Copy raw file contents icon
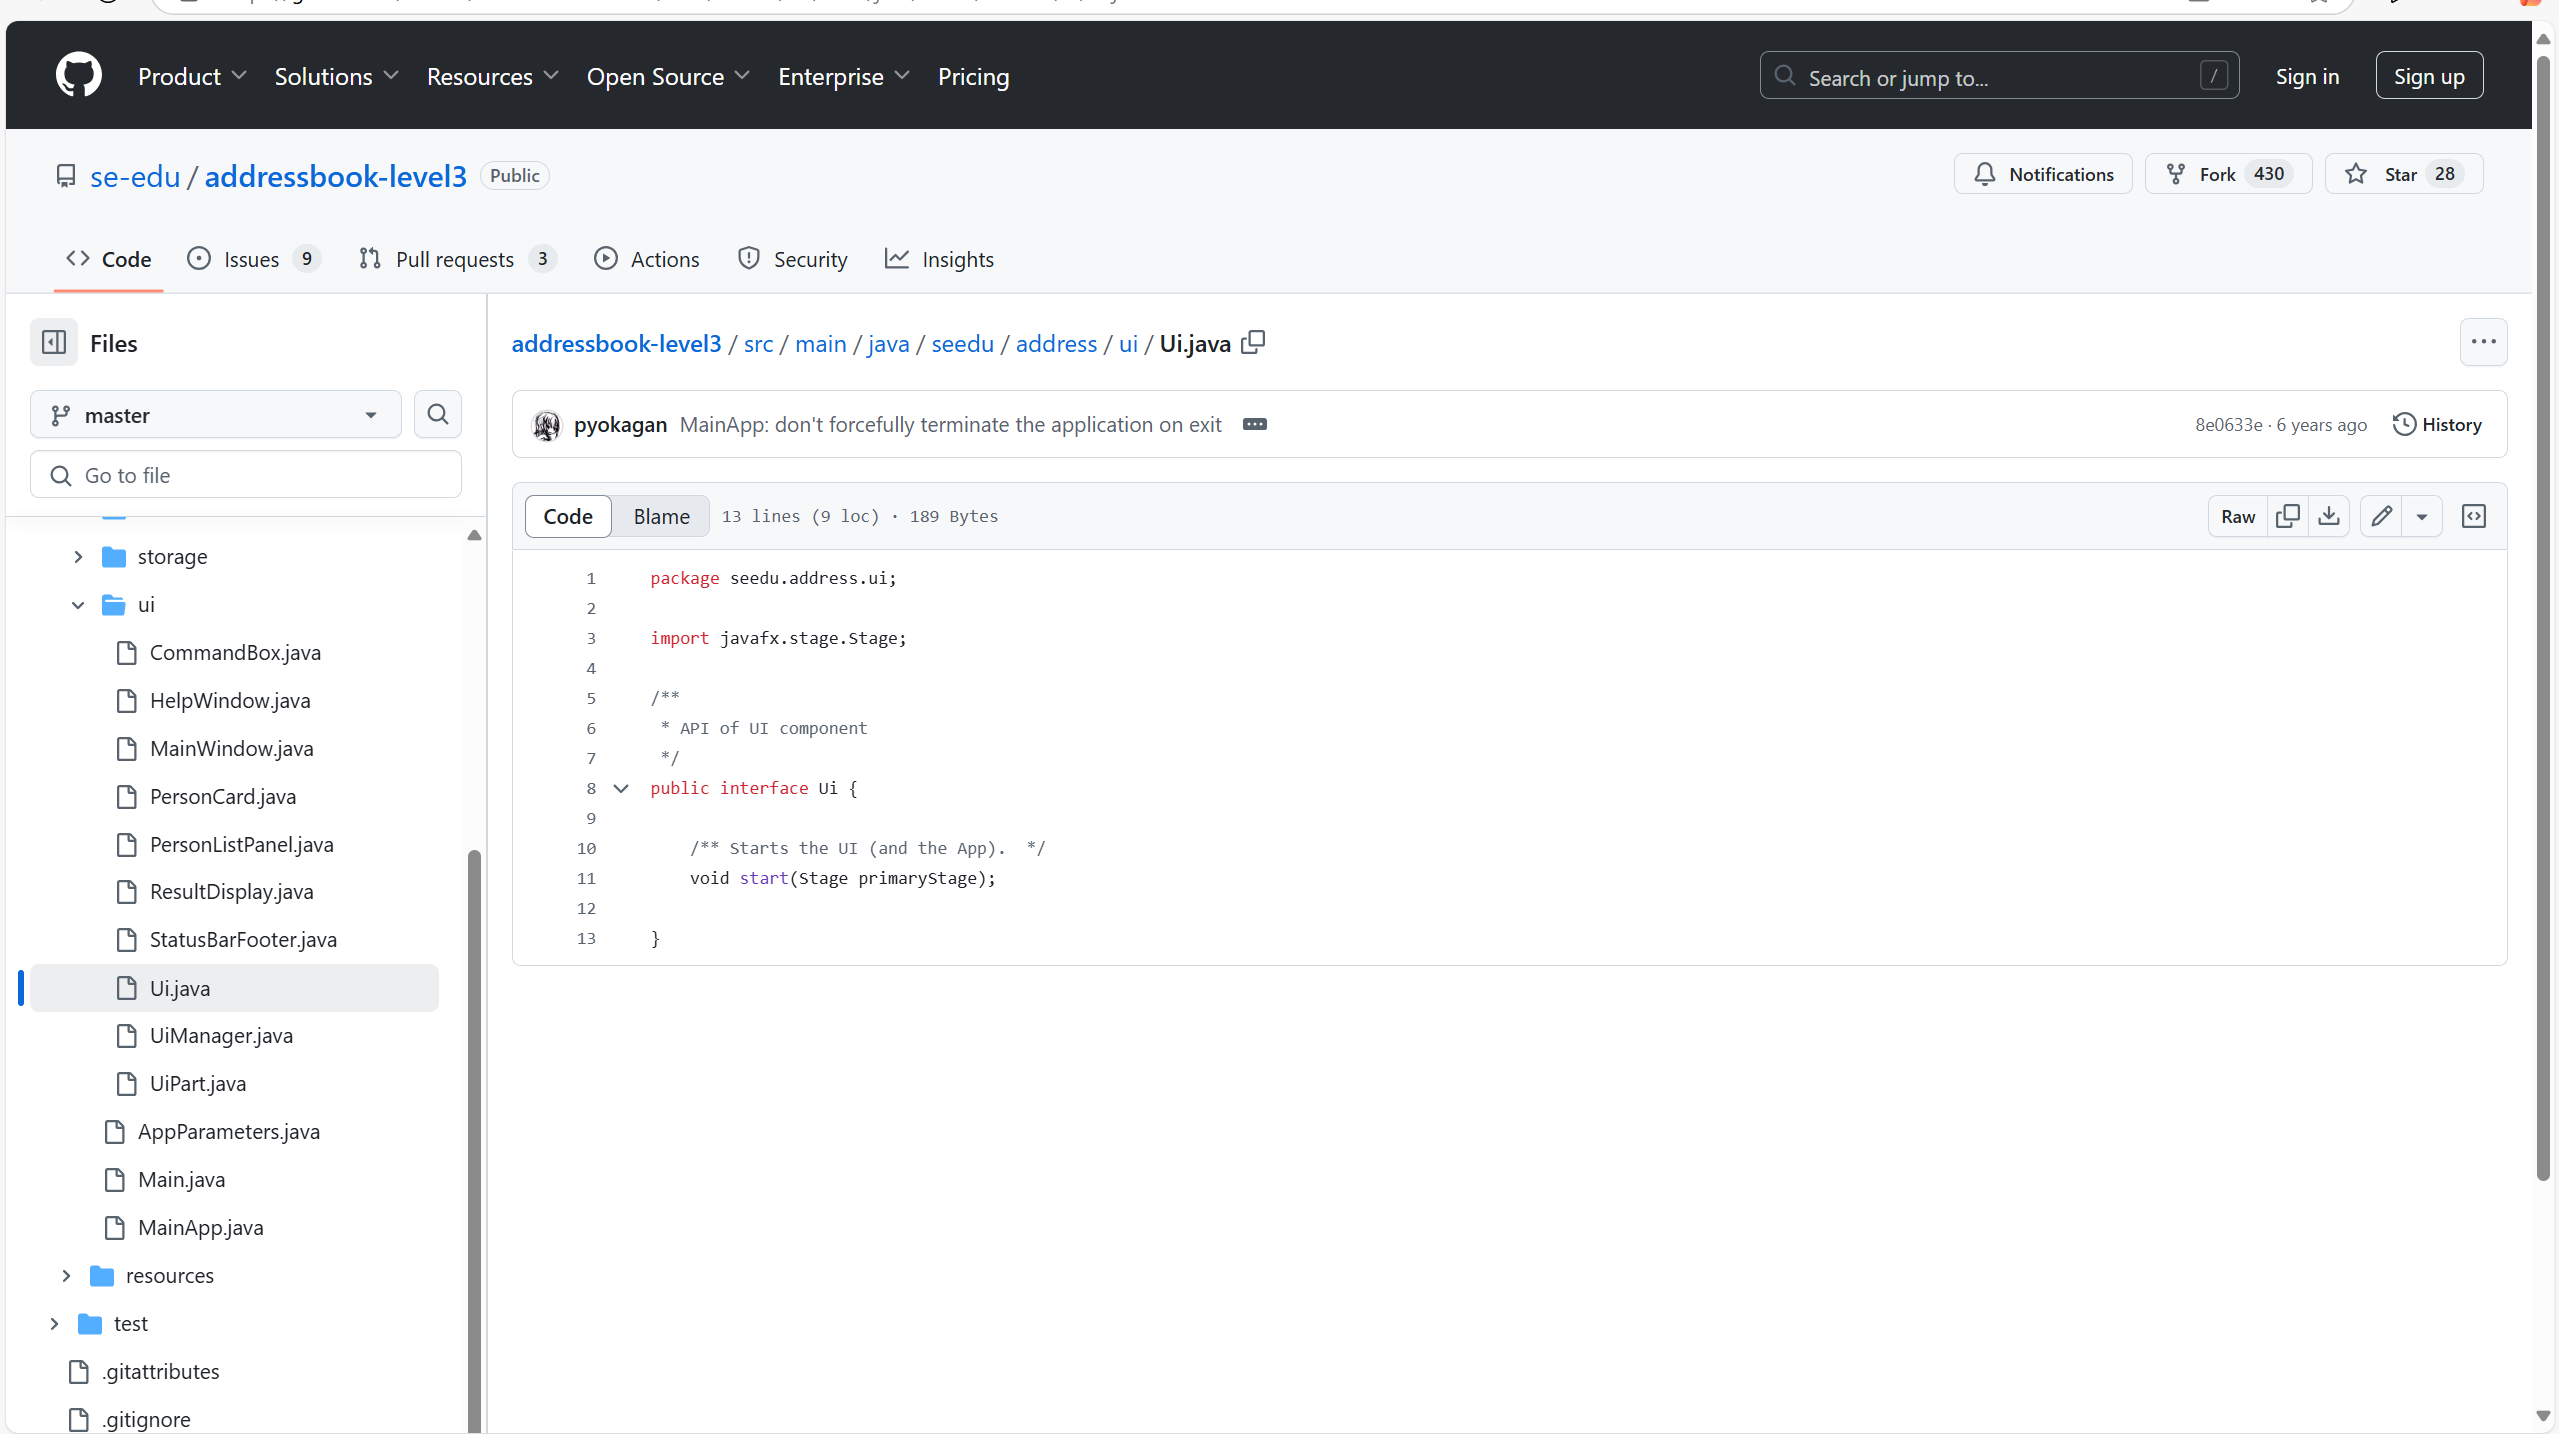 [2287, 516]
